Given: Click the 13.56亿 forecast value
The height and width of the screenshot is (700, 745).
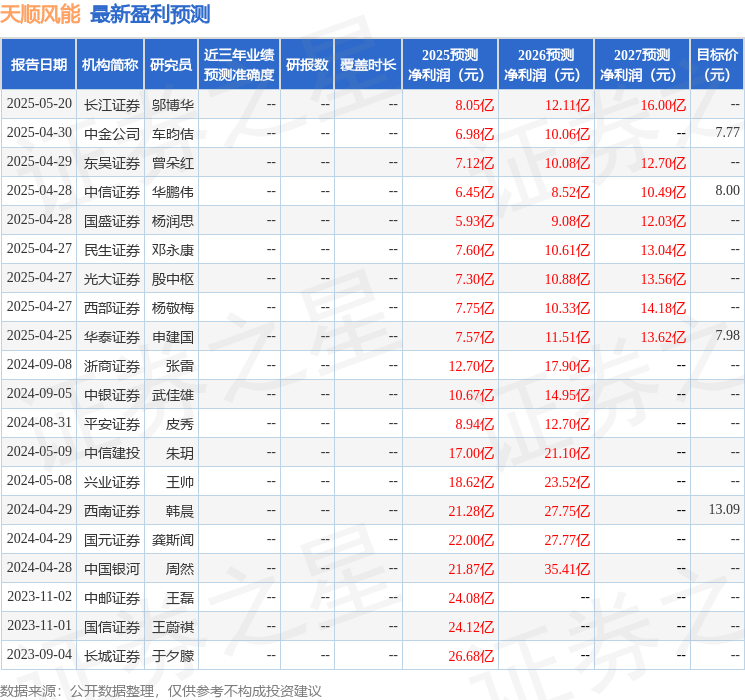Looking at the screenshot, I should [663, 279].
